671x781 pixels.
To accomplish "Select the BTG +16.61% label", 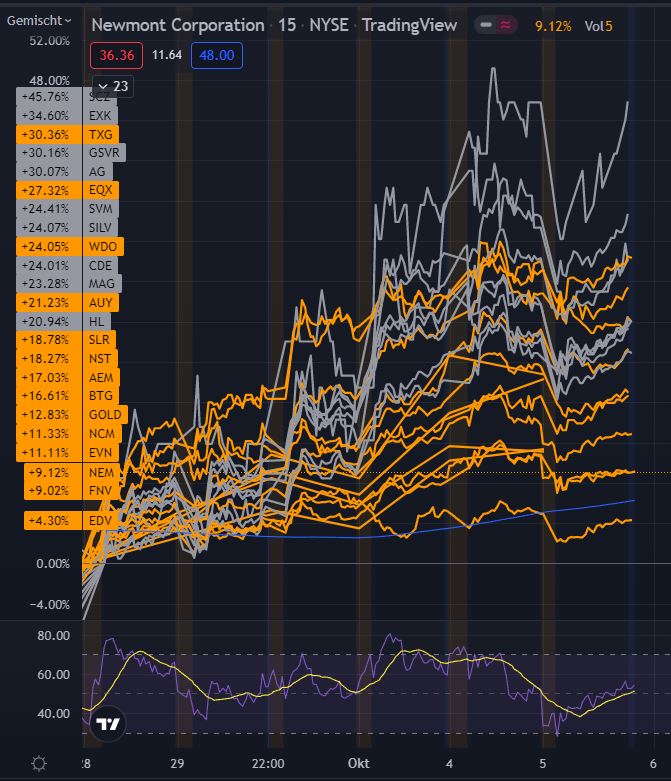I will click(x=67, y=395).
